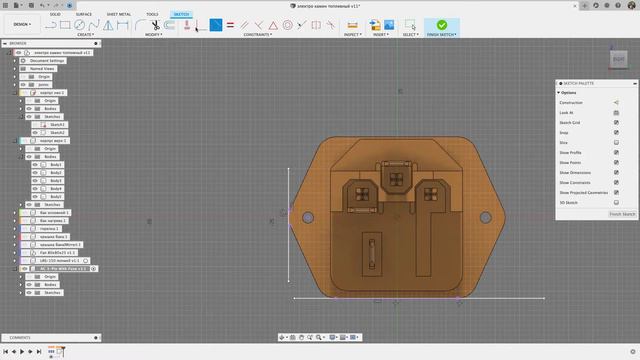Expand the Named Views node
This screenshot has width=640, height=360.
pyautogui.click(x=15, y=69)
